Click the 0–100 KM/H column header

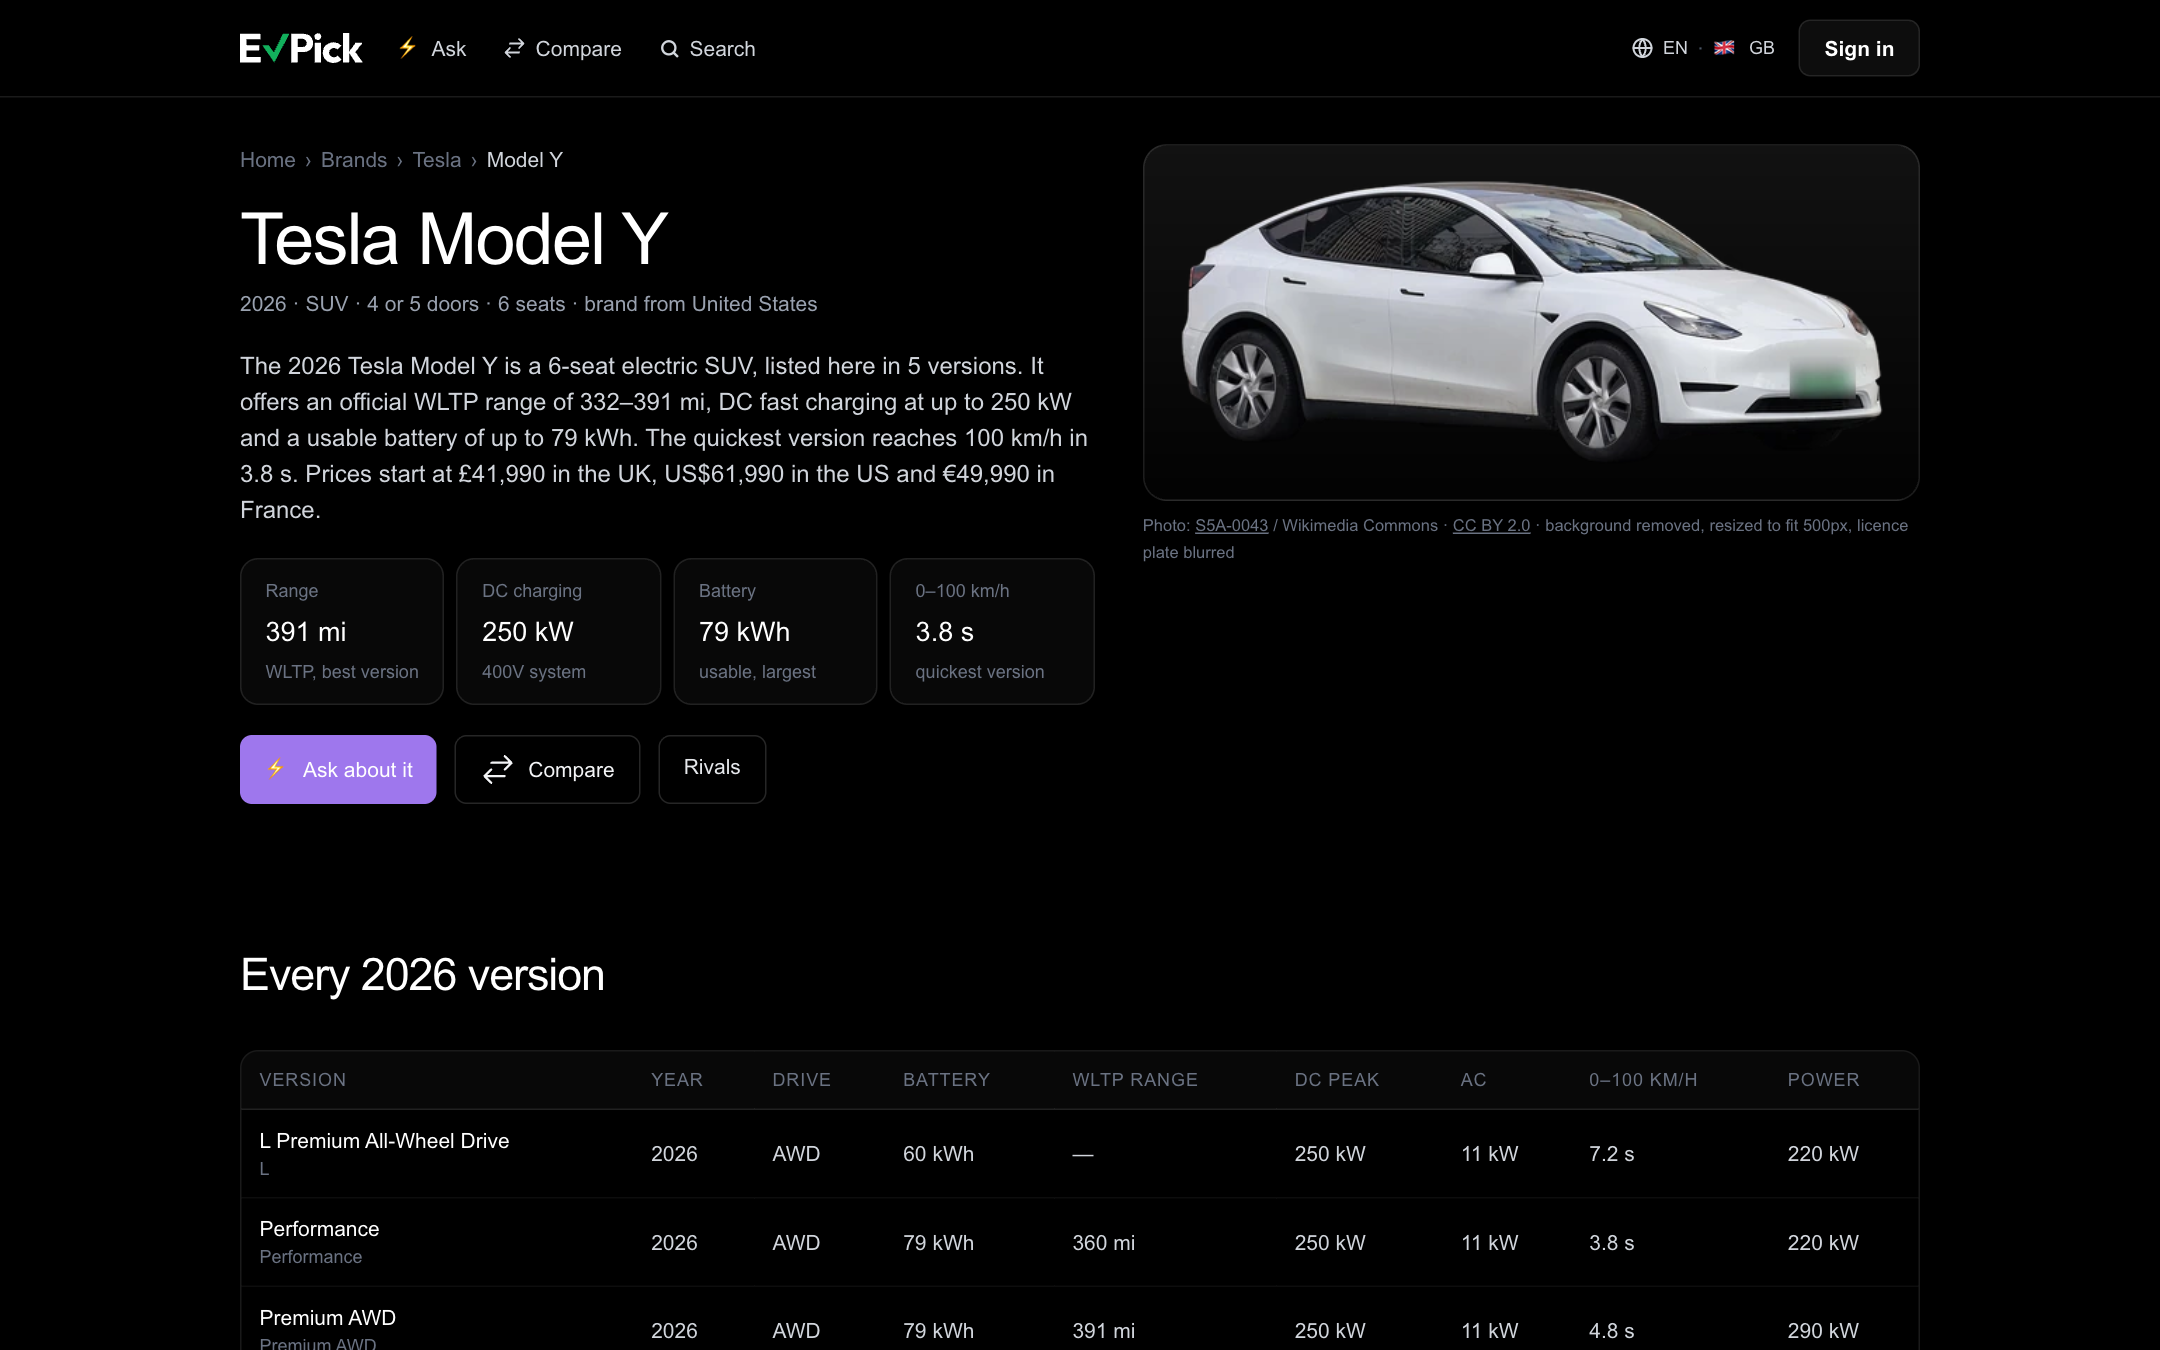tap(1643, 1080)
